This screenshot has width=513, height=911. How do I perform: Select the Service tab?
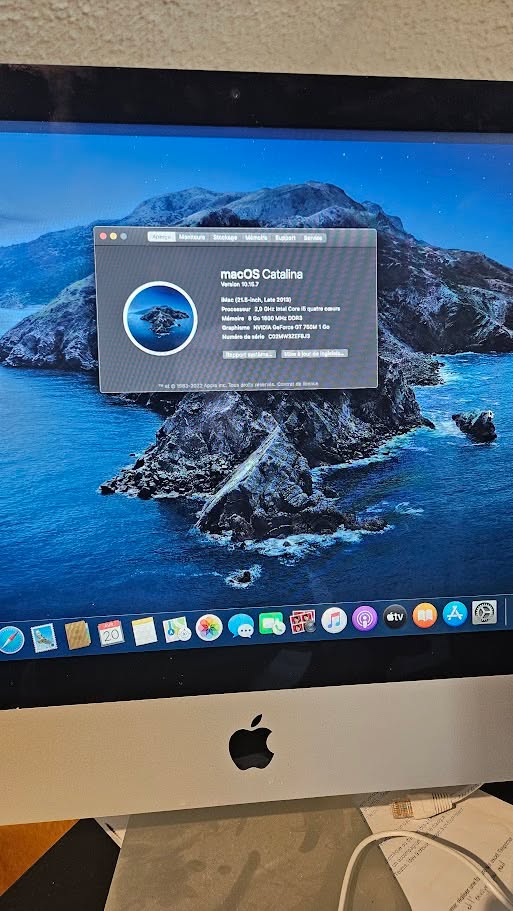[x=313, y=238]
